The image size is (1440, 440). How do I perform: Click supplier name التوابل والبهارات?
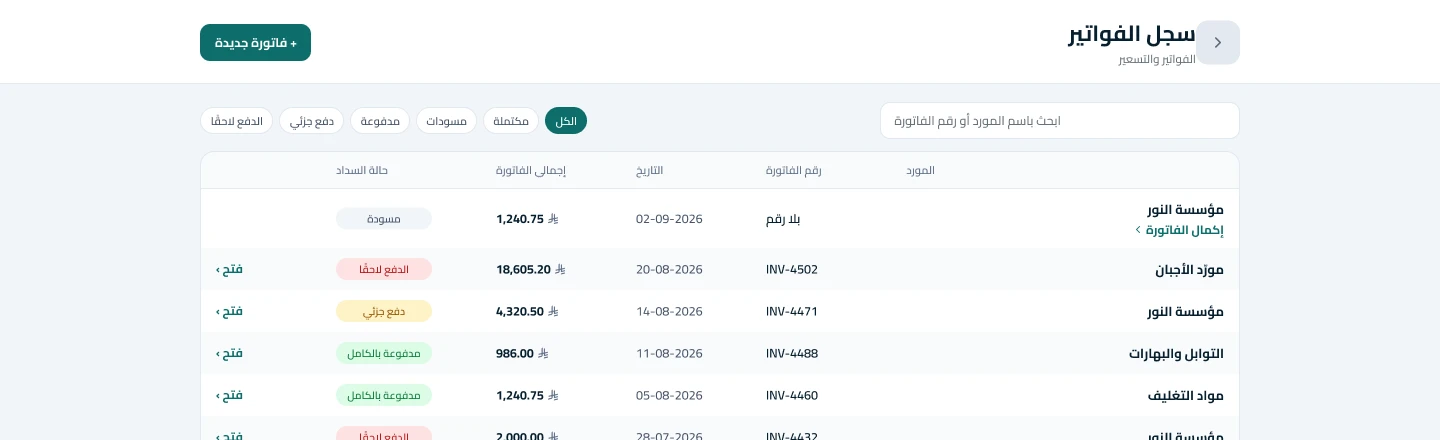click(1176, 354)
